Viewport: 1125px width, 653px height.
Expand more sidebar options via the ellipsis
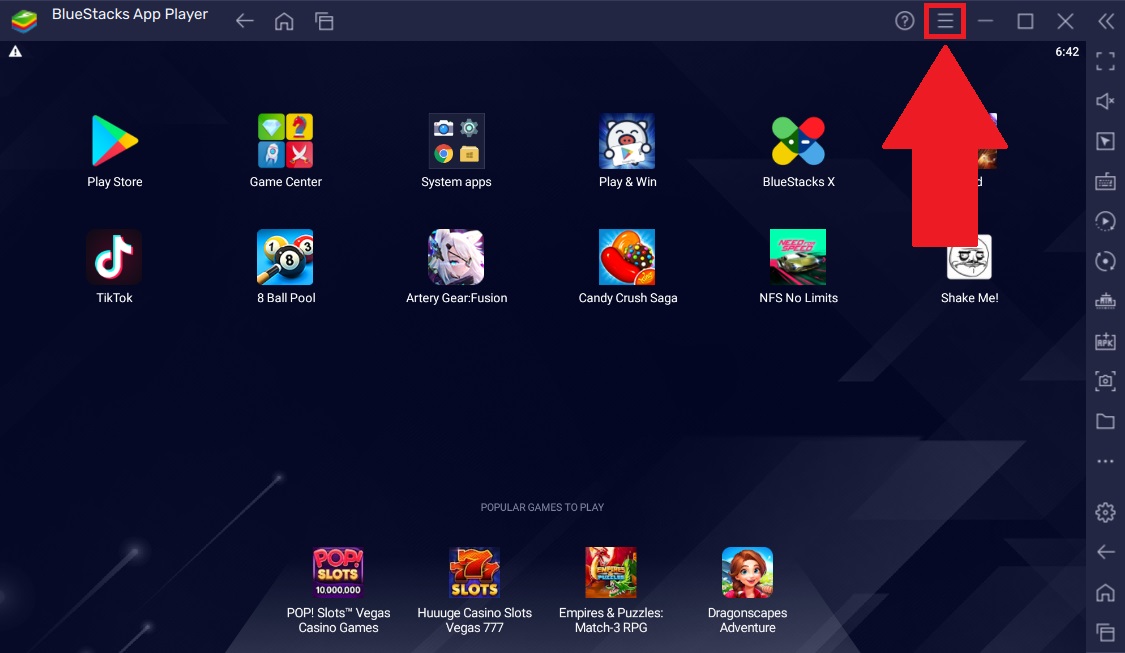[x=1105, y=461]
